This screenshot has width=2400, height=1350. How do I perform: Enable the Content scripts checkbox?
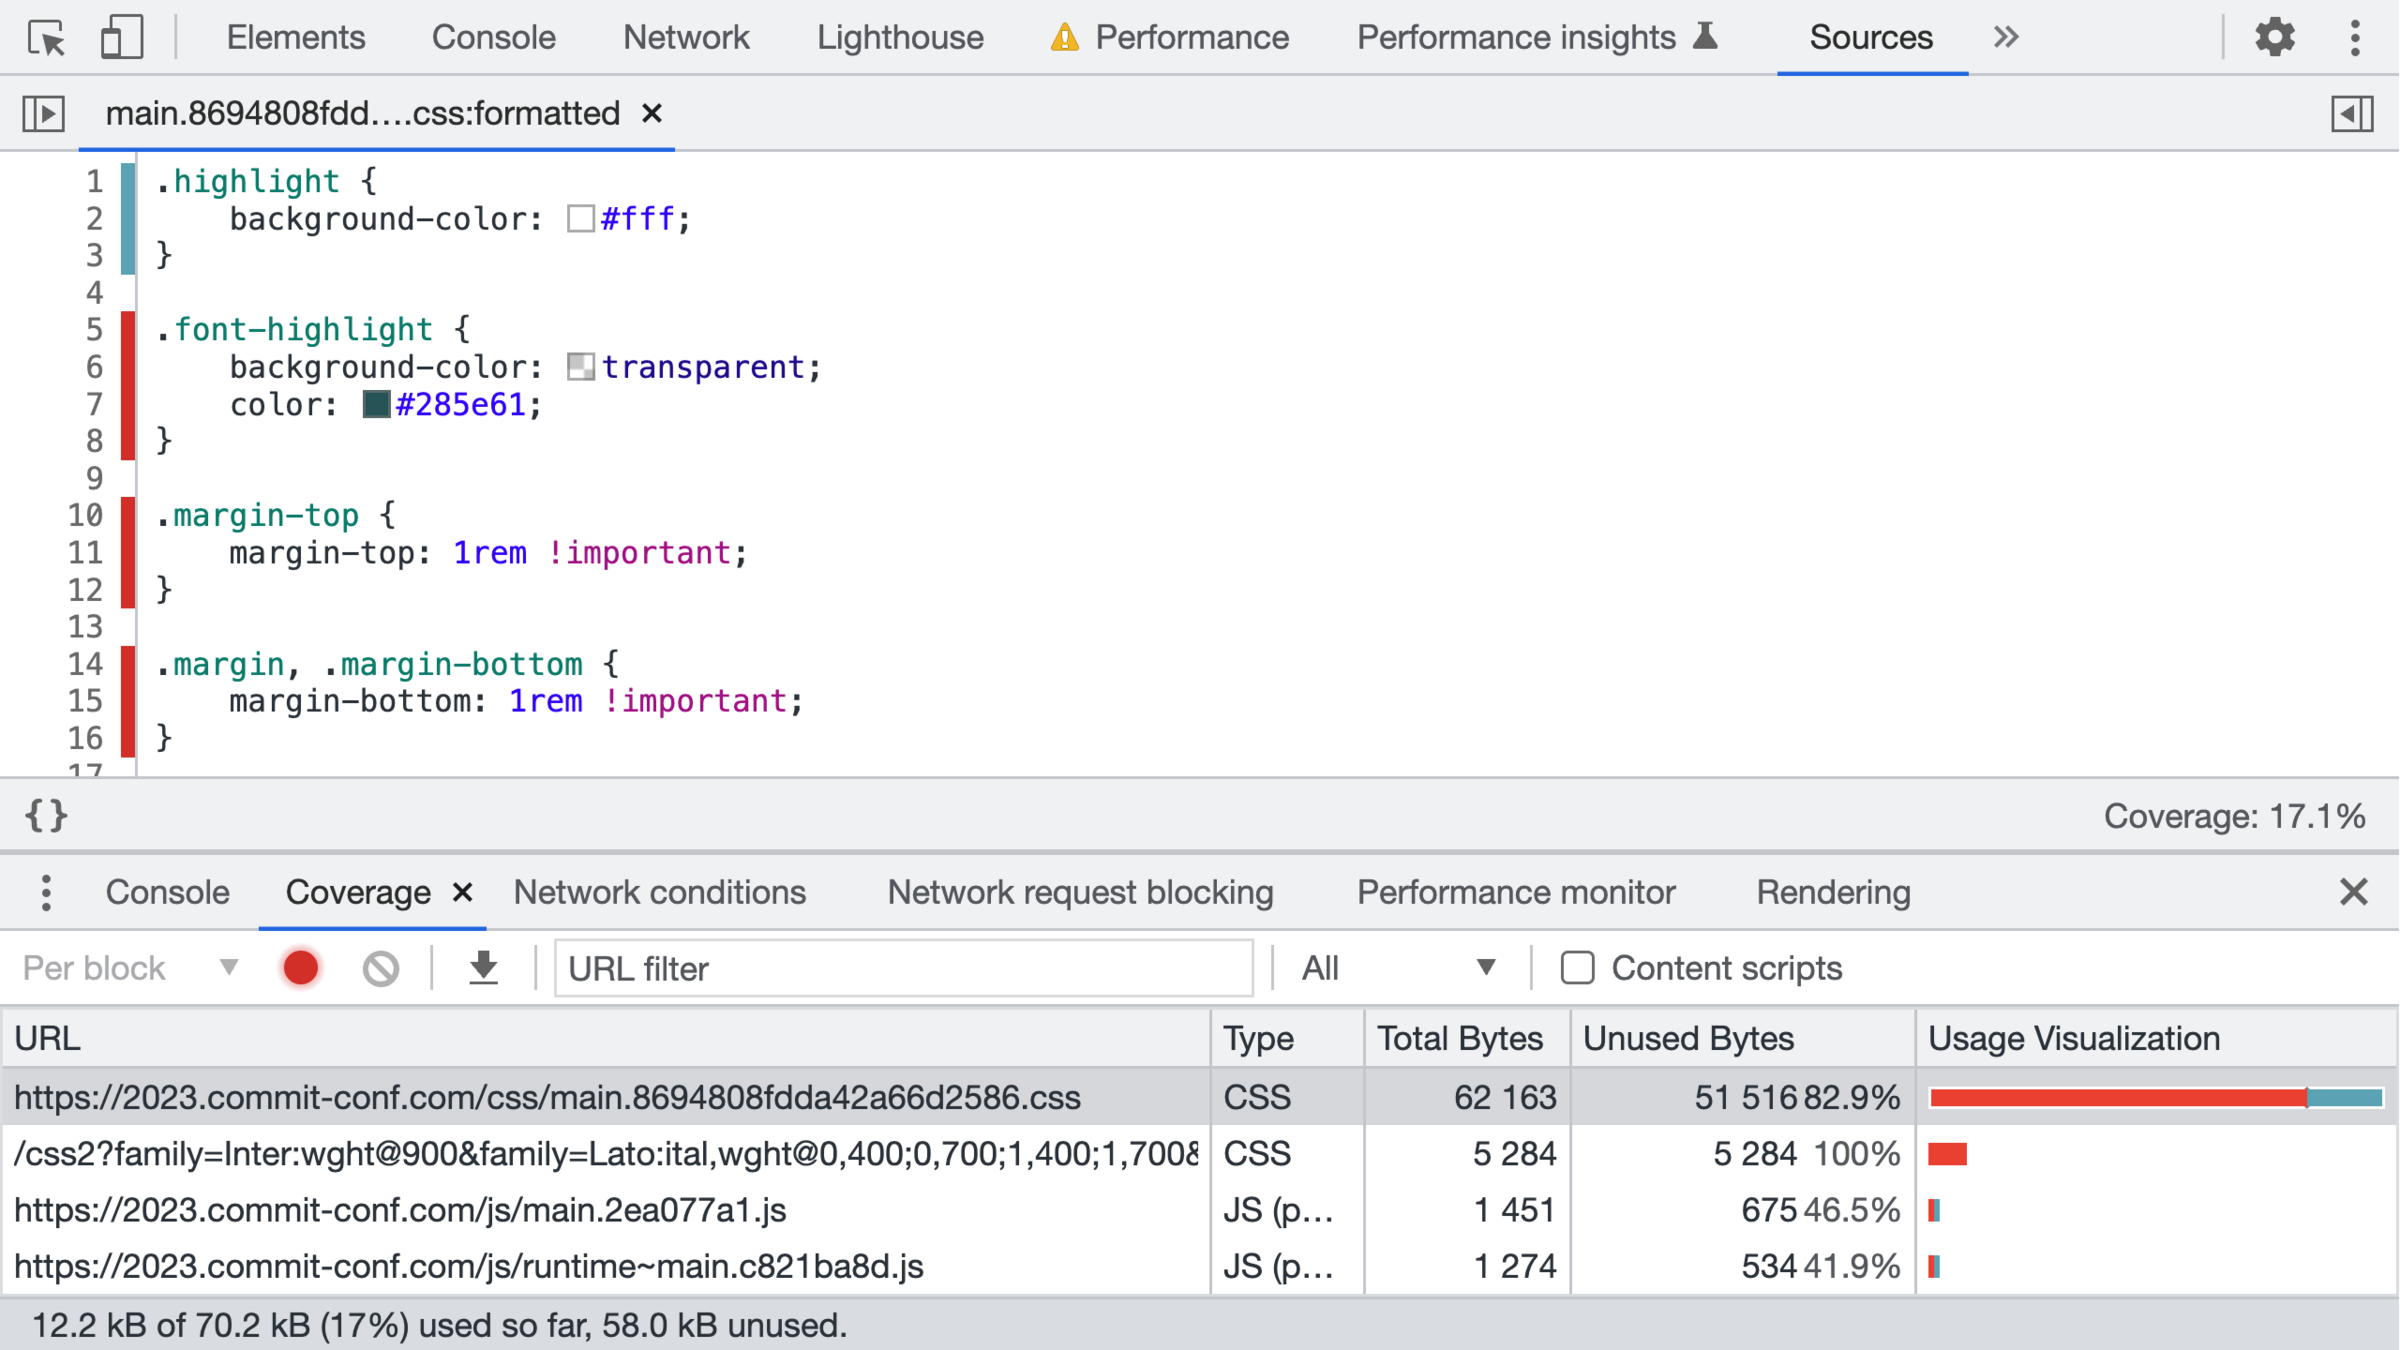(x=1577, y=968)
